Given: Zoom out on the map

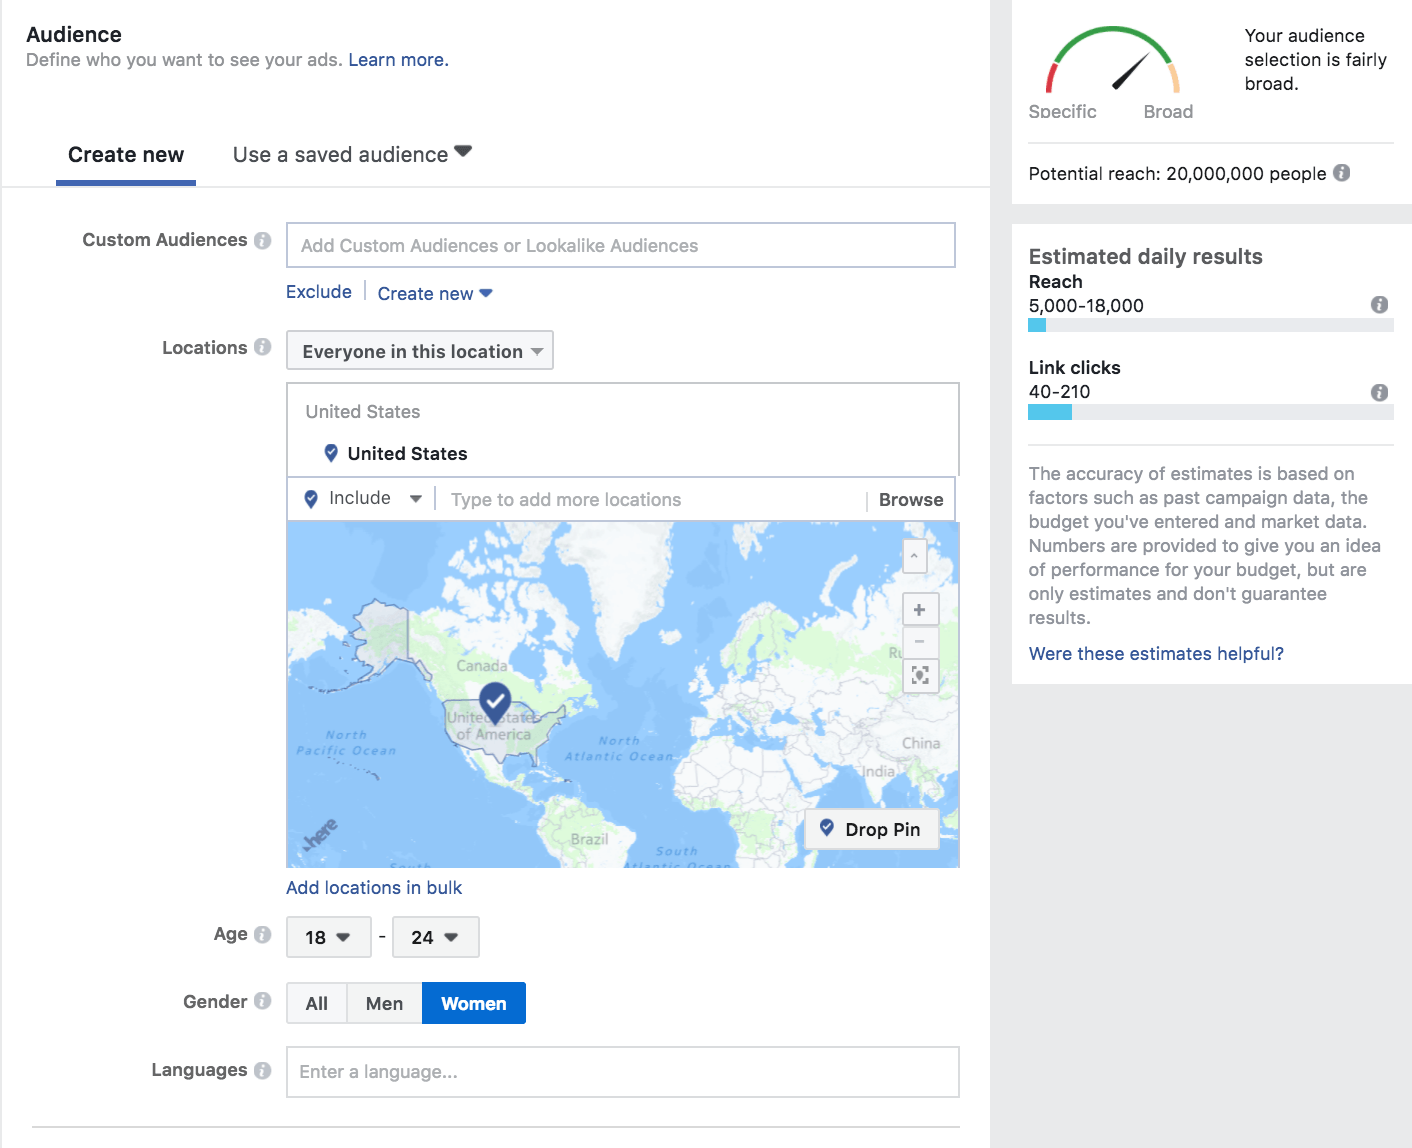Looking at the screenshot, I should pyautogui.click(x=919, y=641).
